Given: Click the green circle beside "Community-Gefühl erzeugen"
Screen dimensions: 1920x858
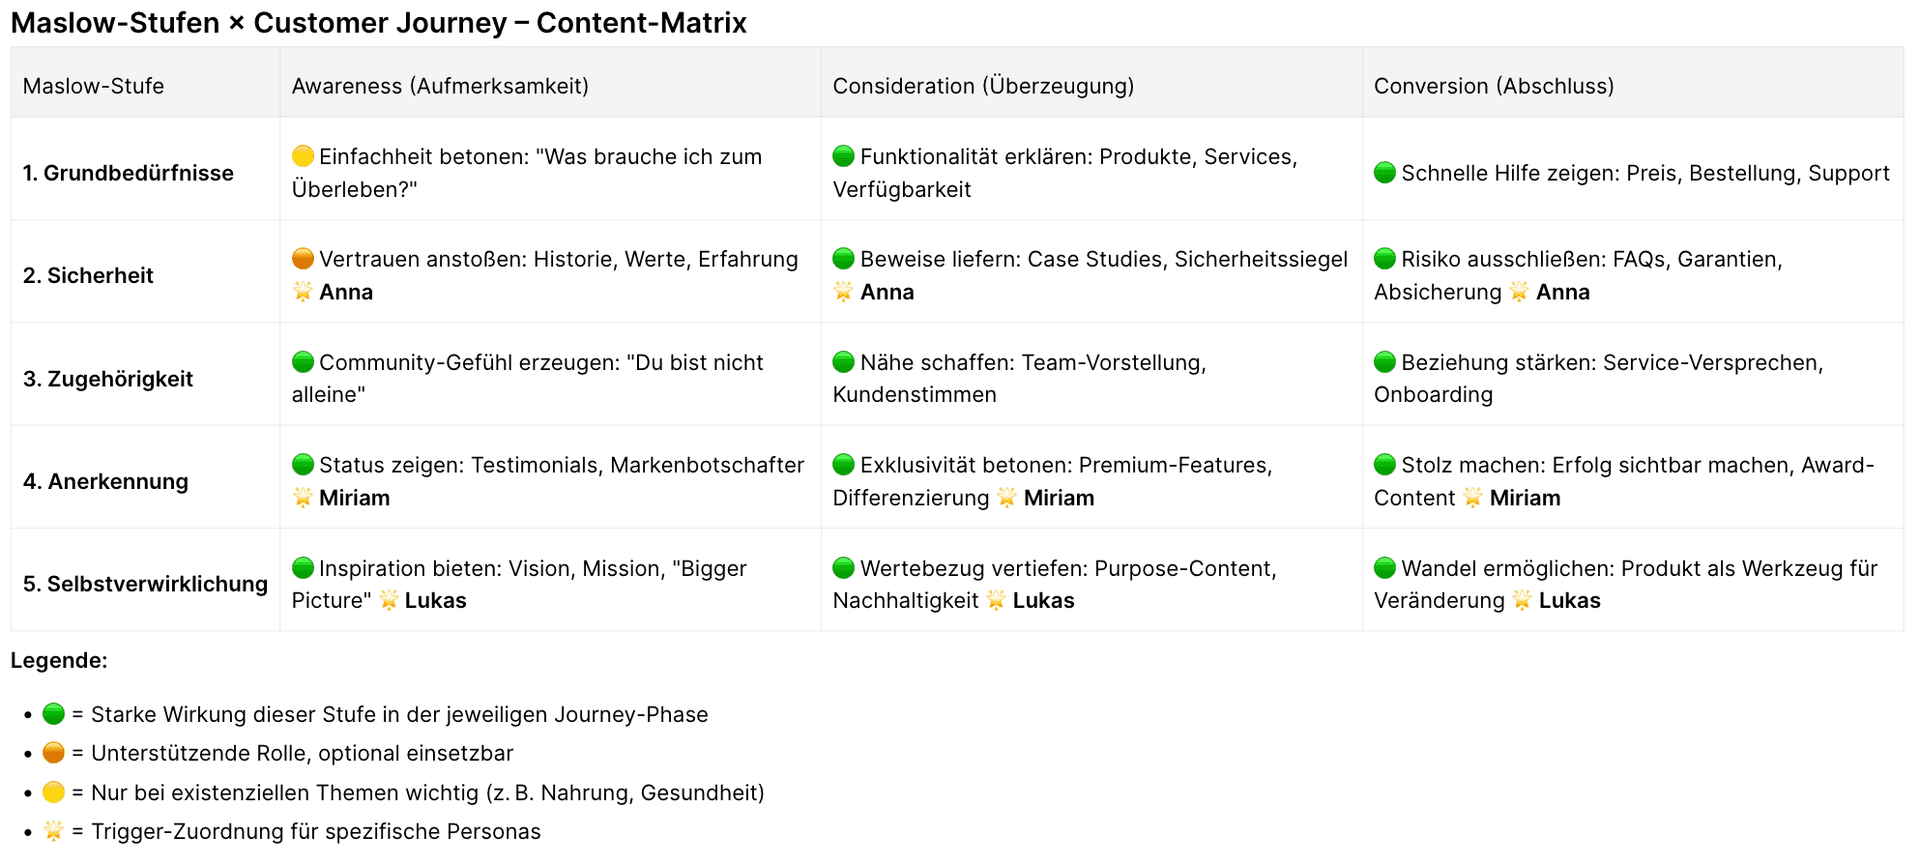Looking at the screenshot, I should pyautogui.click(x=303, y=362).
